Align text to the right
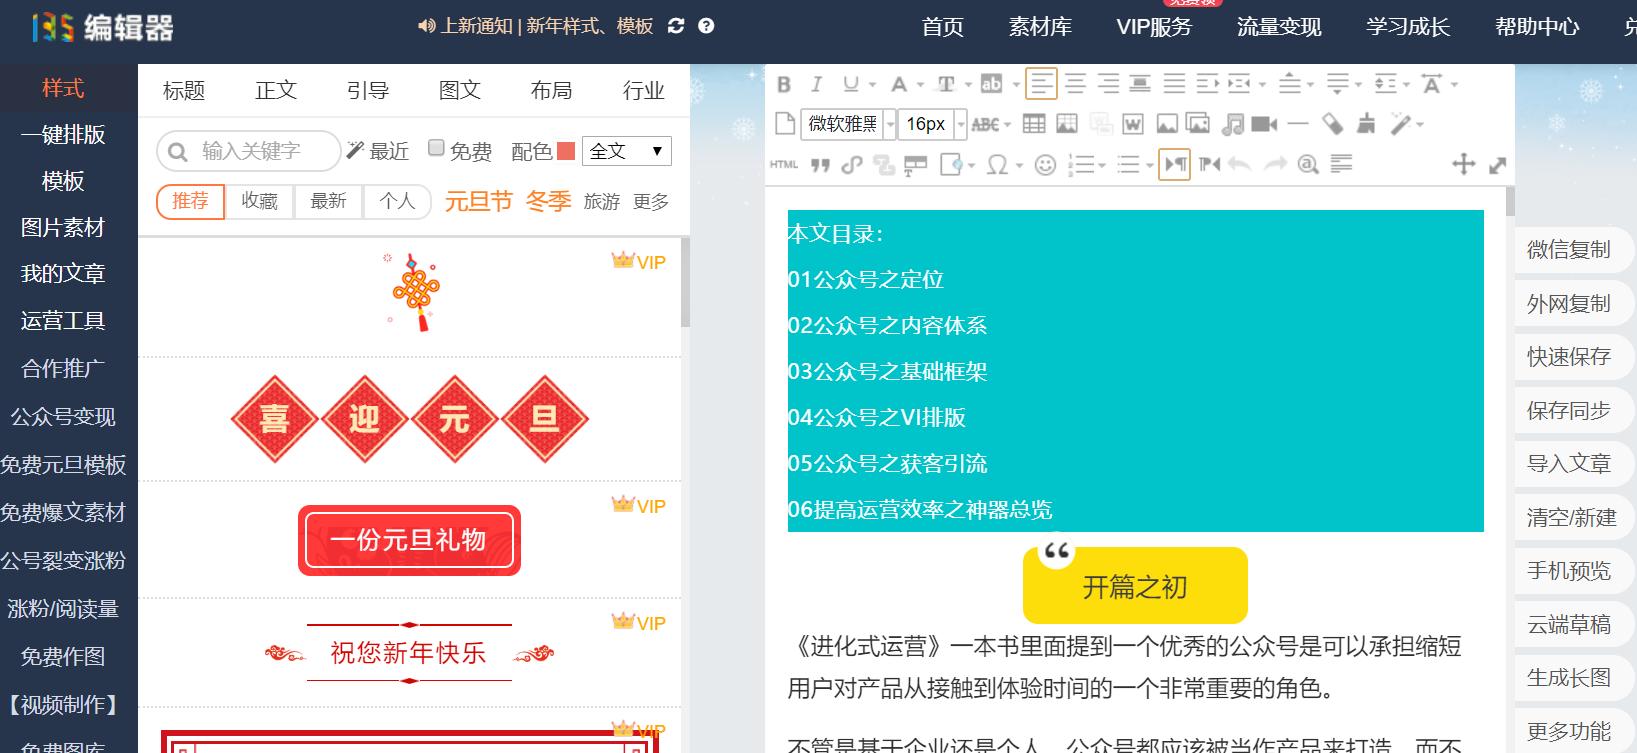 [x=1108, y=84]
